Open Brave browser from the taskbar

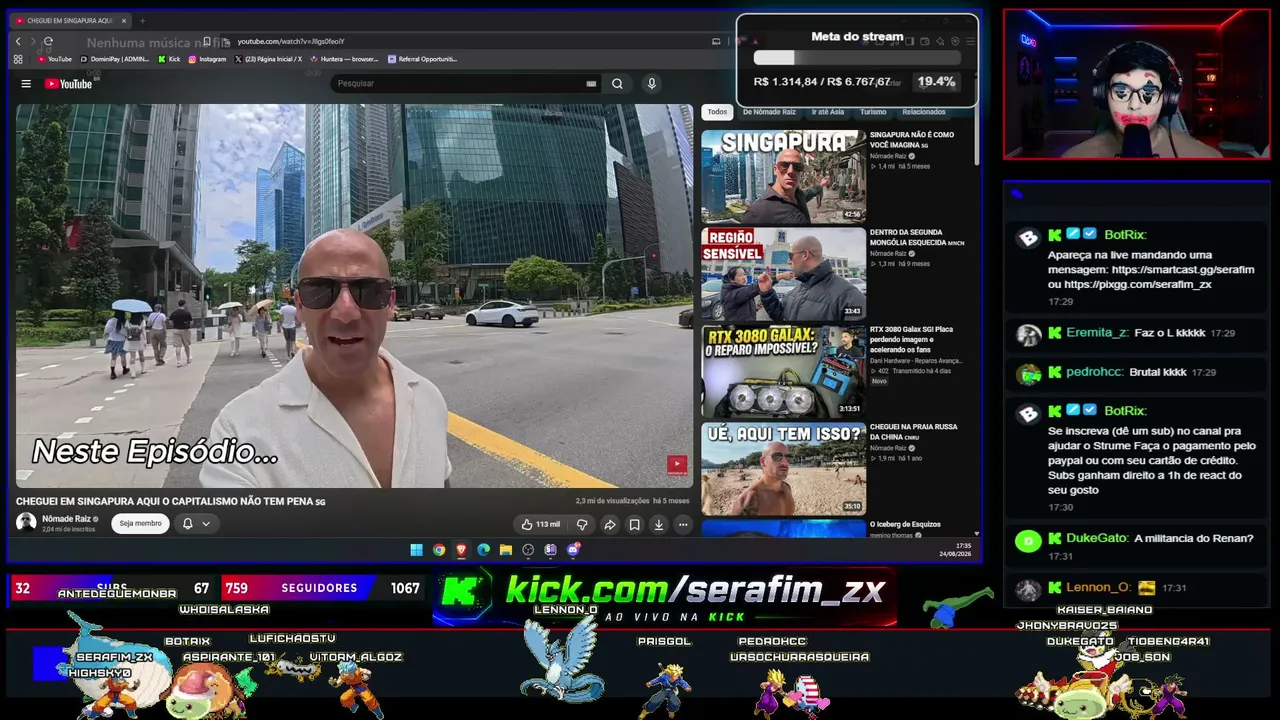coord(461,550)
